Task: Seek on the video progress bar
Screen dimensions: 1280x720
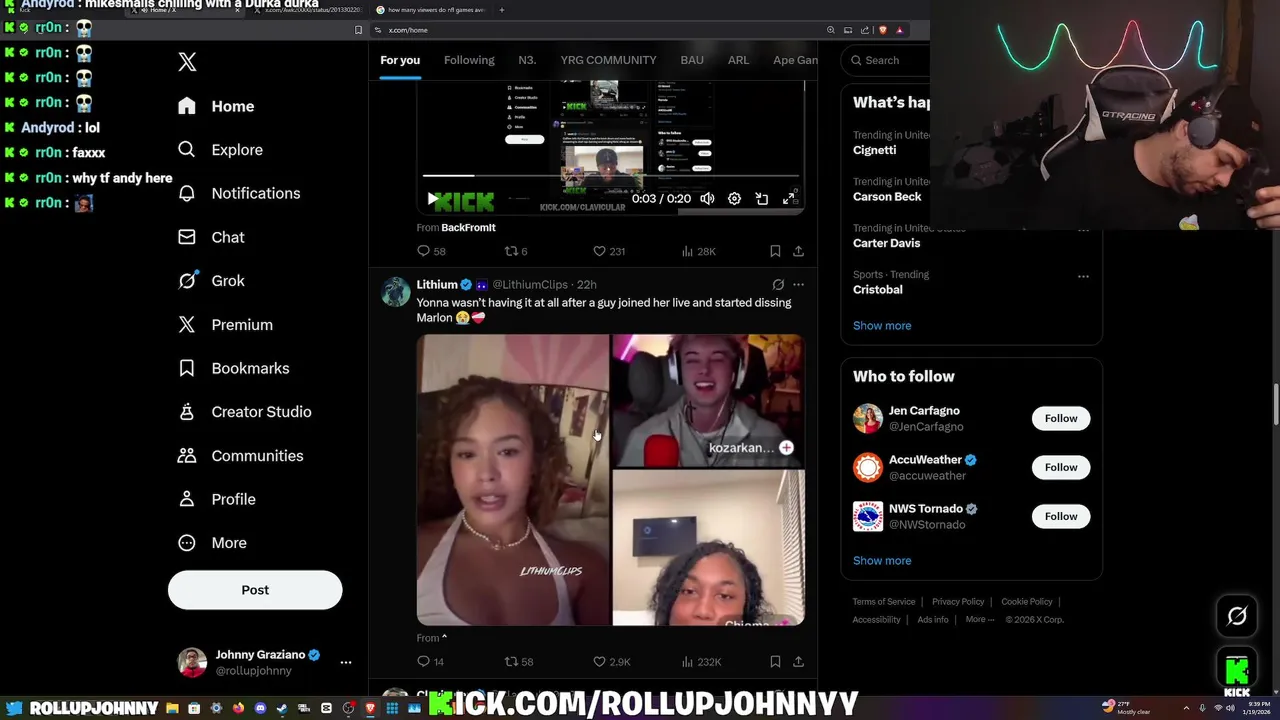Action: point(611,176)
